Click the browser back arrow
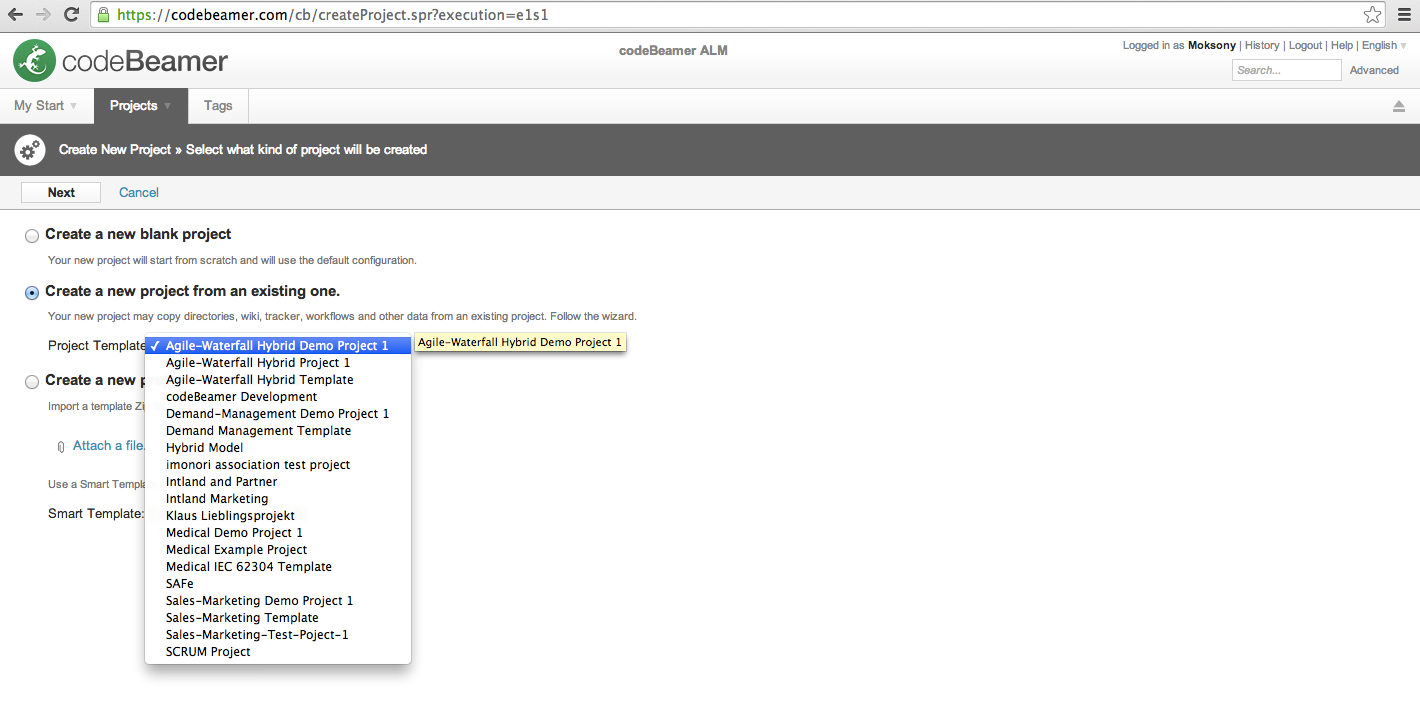1420x704 pixels. tap(15, 15)
